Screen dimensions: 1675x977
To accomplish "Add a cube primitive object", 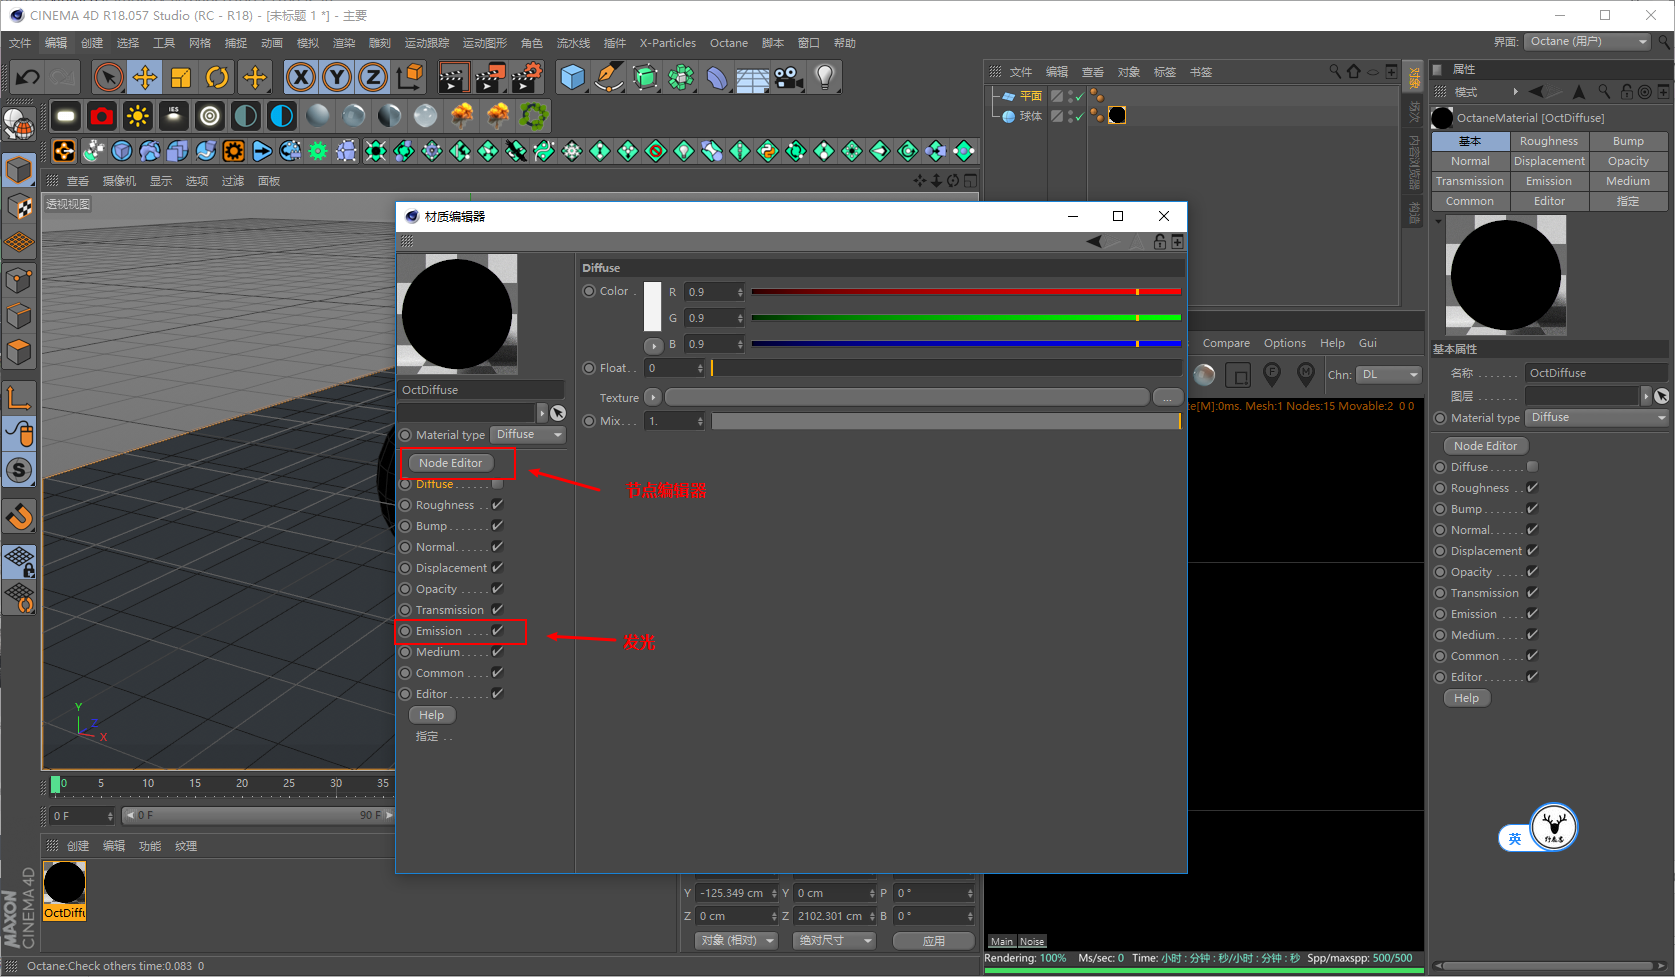I will click(x=573, y=77).
